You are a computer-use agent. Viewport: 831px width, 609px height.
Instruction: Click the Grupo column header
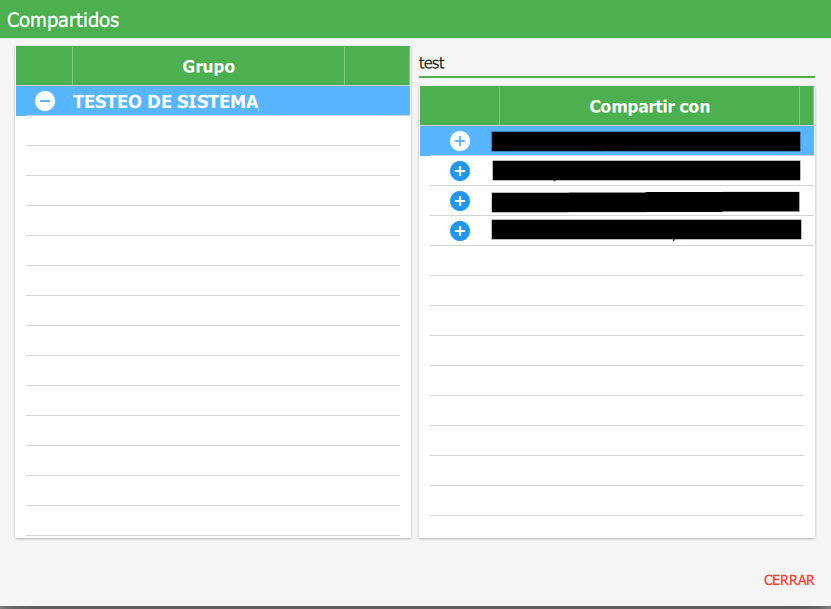point(207,66)
